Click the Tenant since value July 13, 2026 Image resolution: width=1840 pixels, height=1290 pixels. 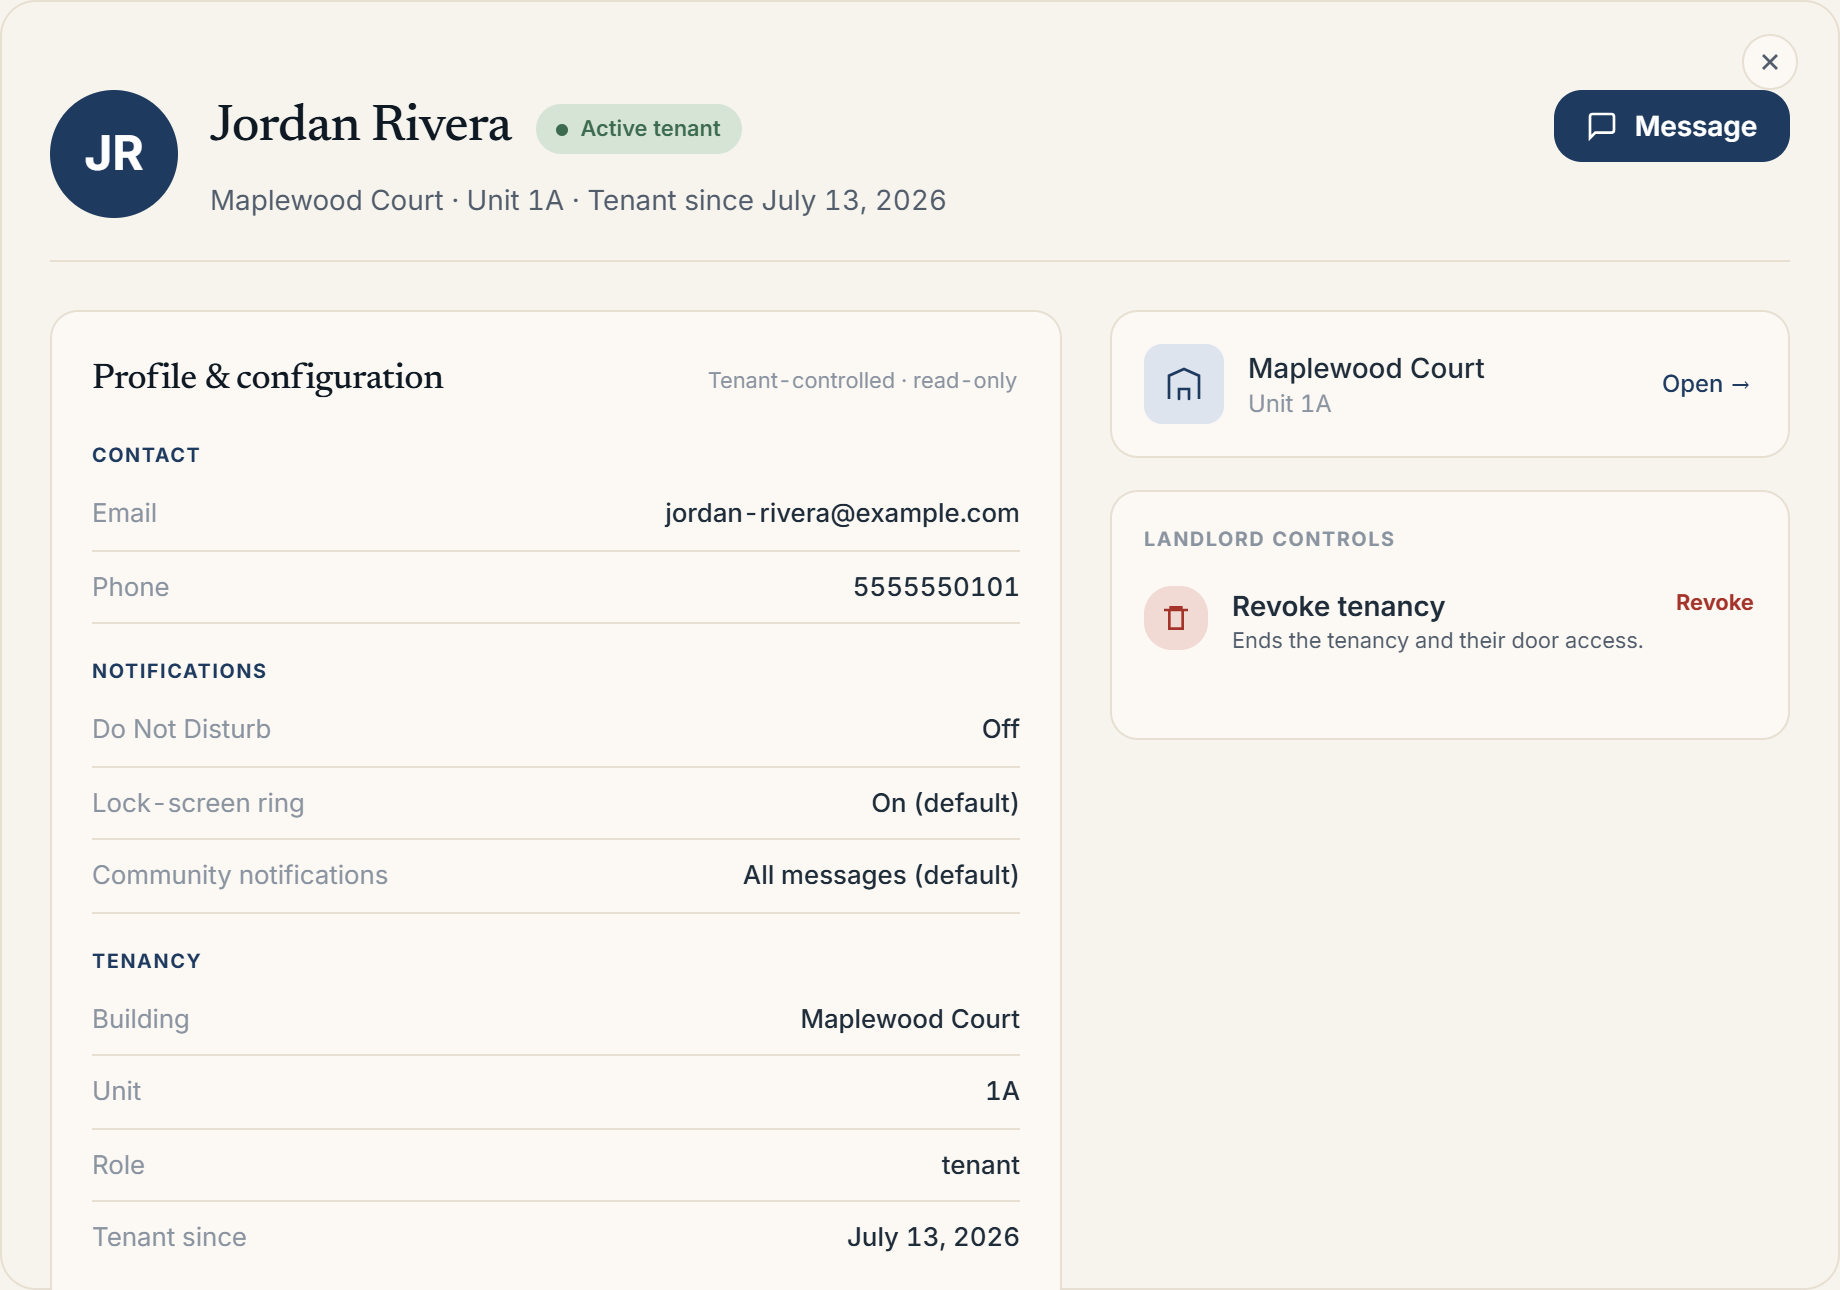[x=933, y=1237]
